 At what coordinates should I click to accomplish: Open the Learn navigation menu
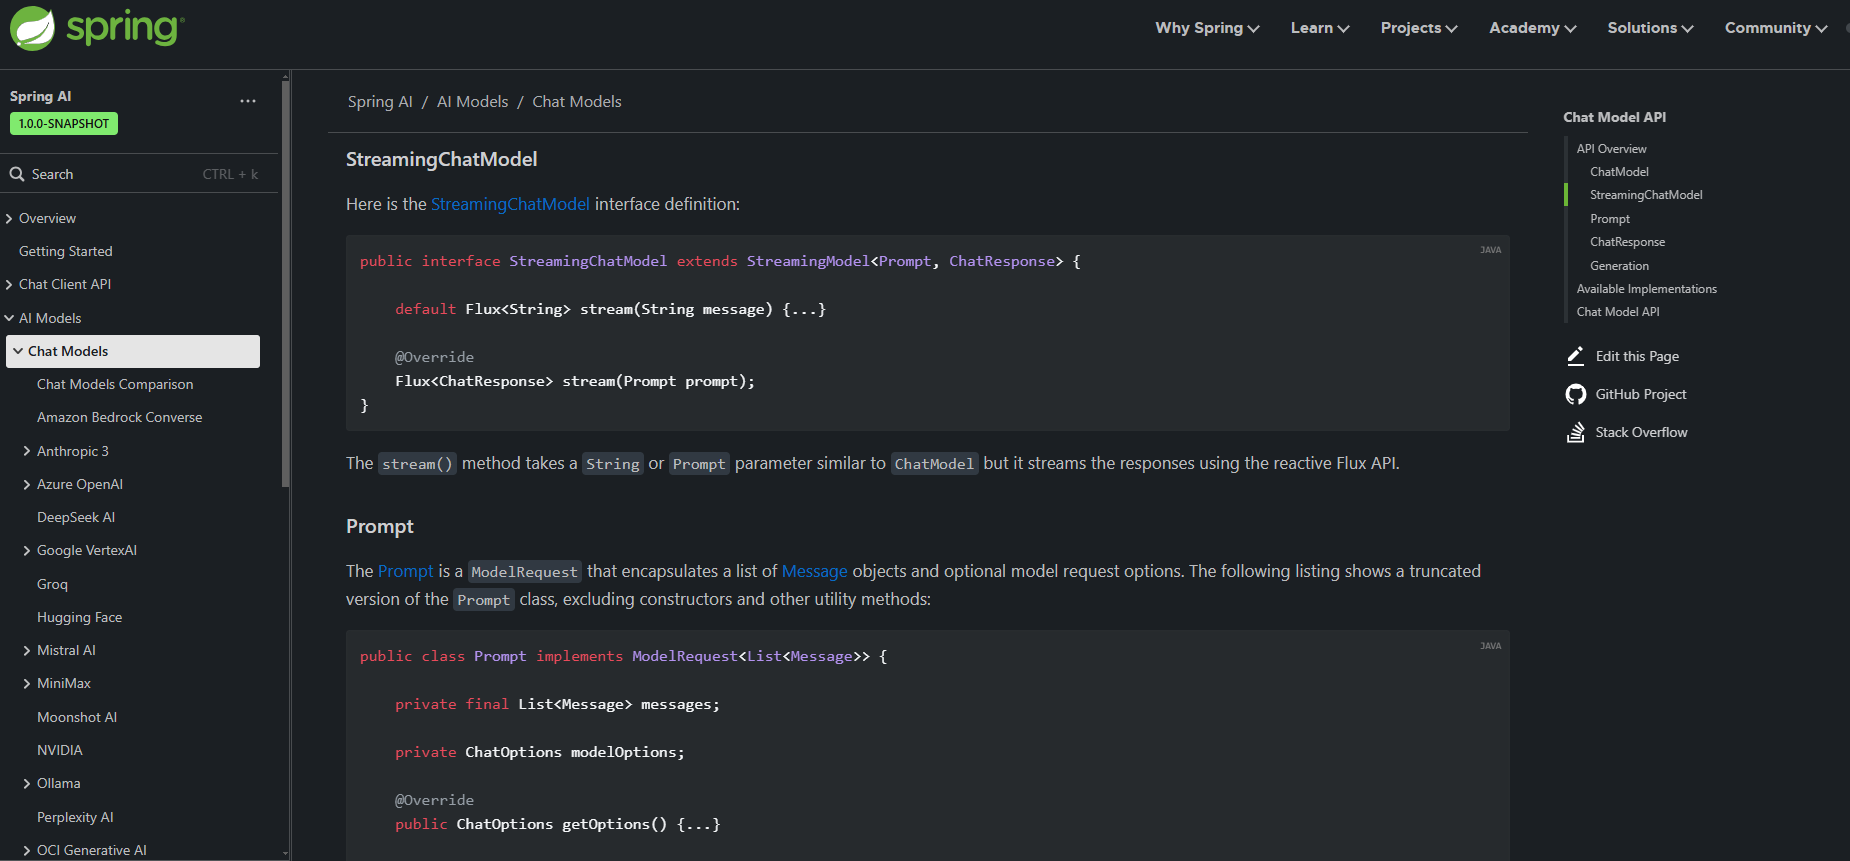point(1319,28)
